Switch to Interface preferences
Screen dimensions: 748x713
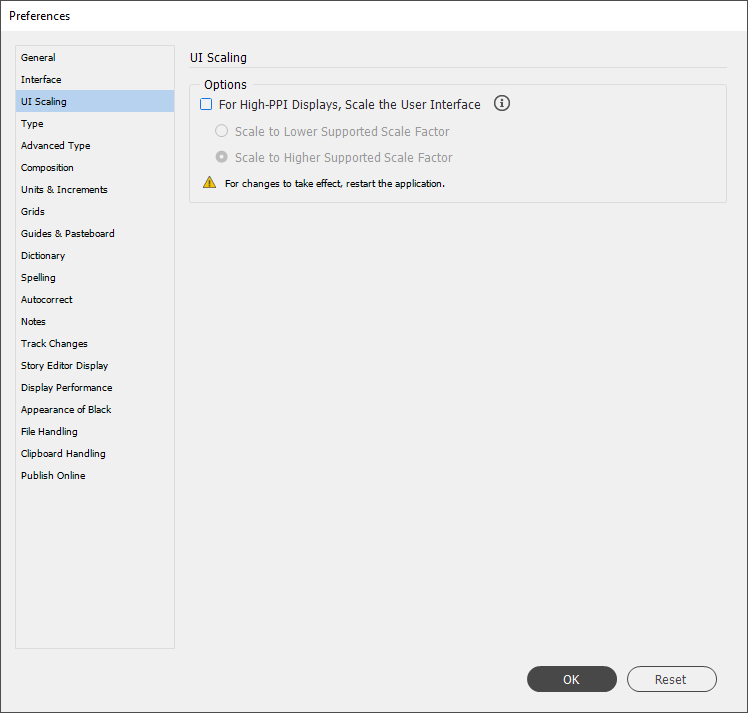tap(95, 79)
